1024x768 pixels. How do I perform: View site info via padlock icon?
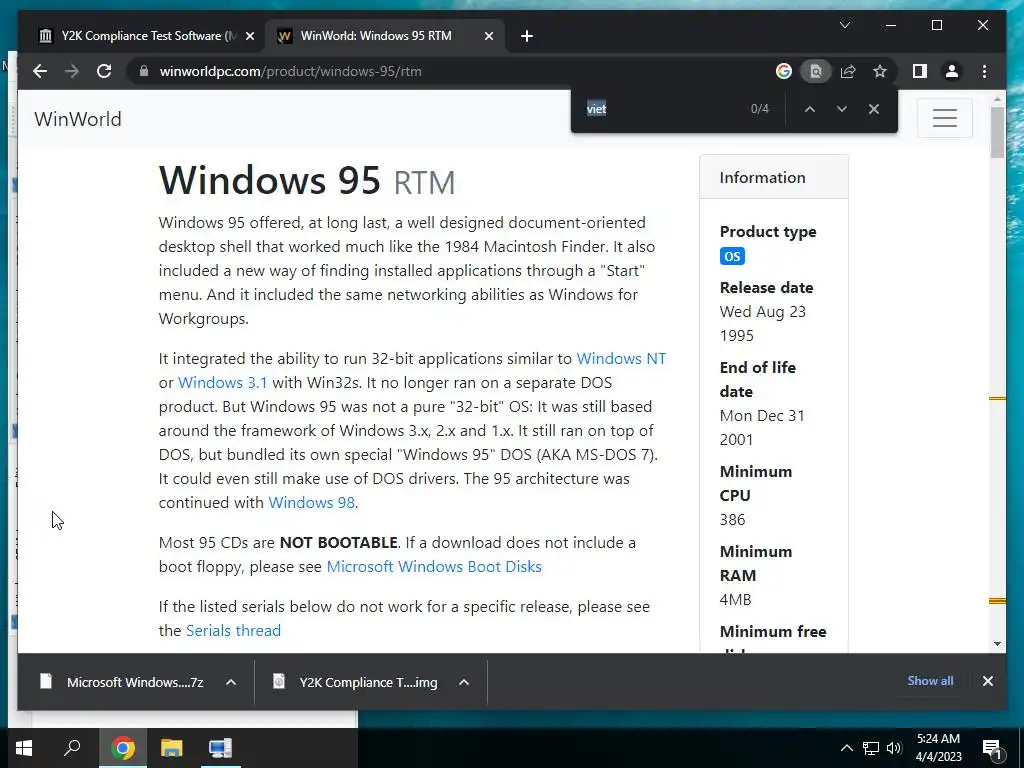click(144, 71)
